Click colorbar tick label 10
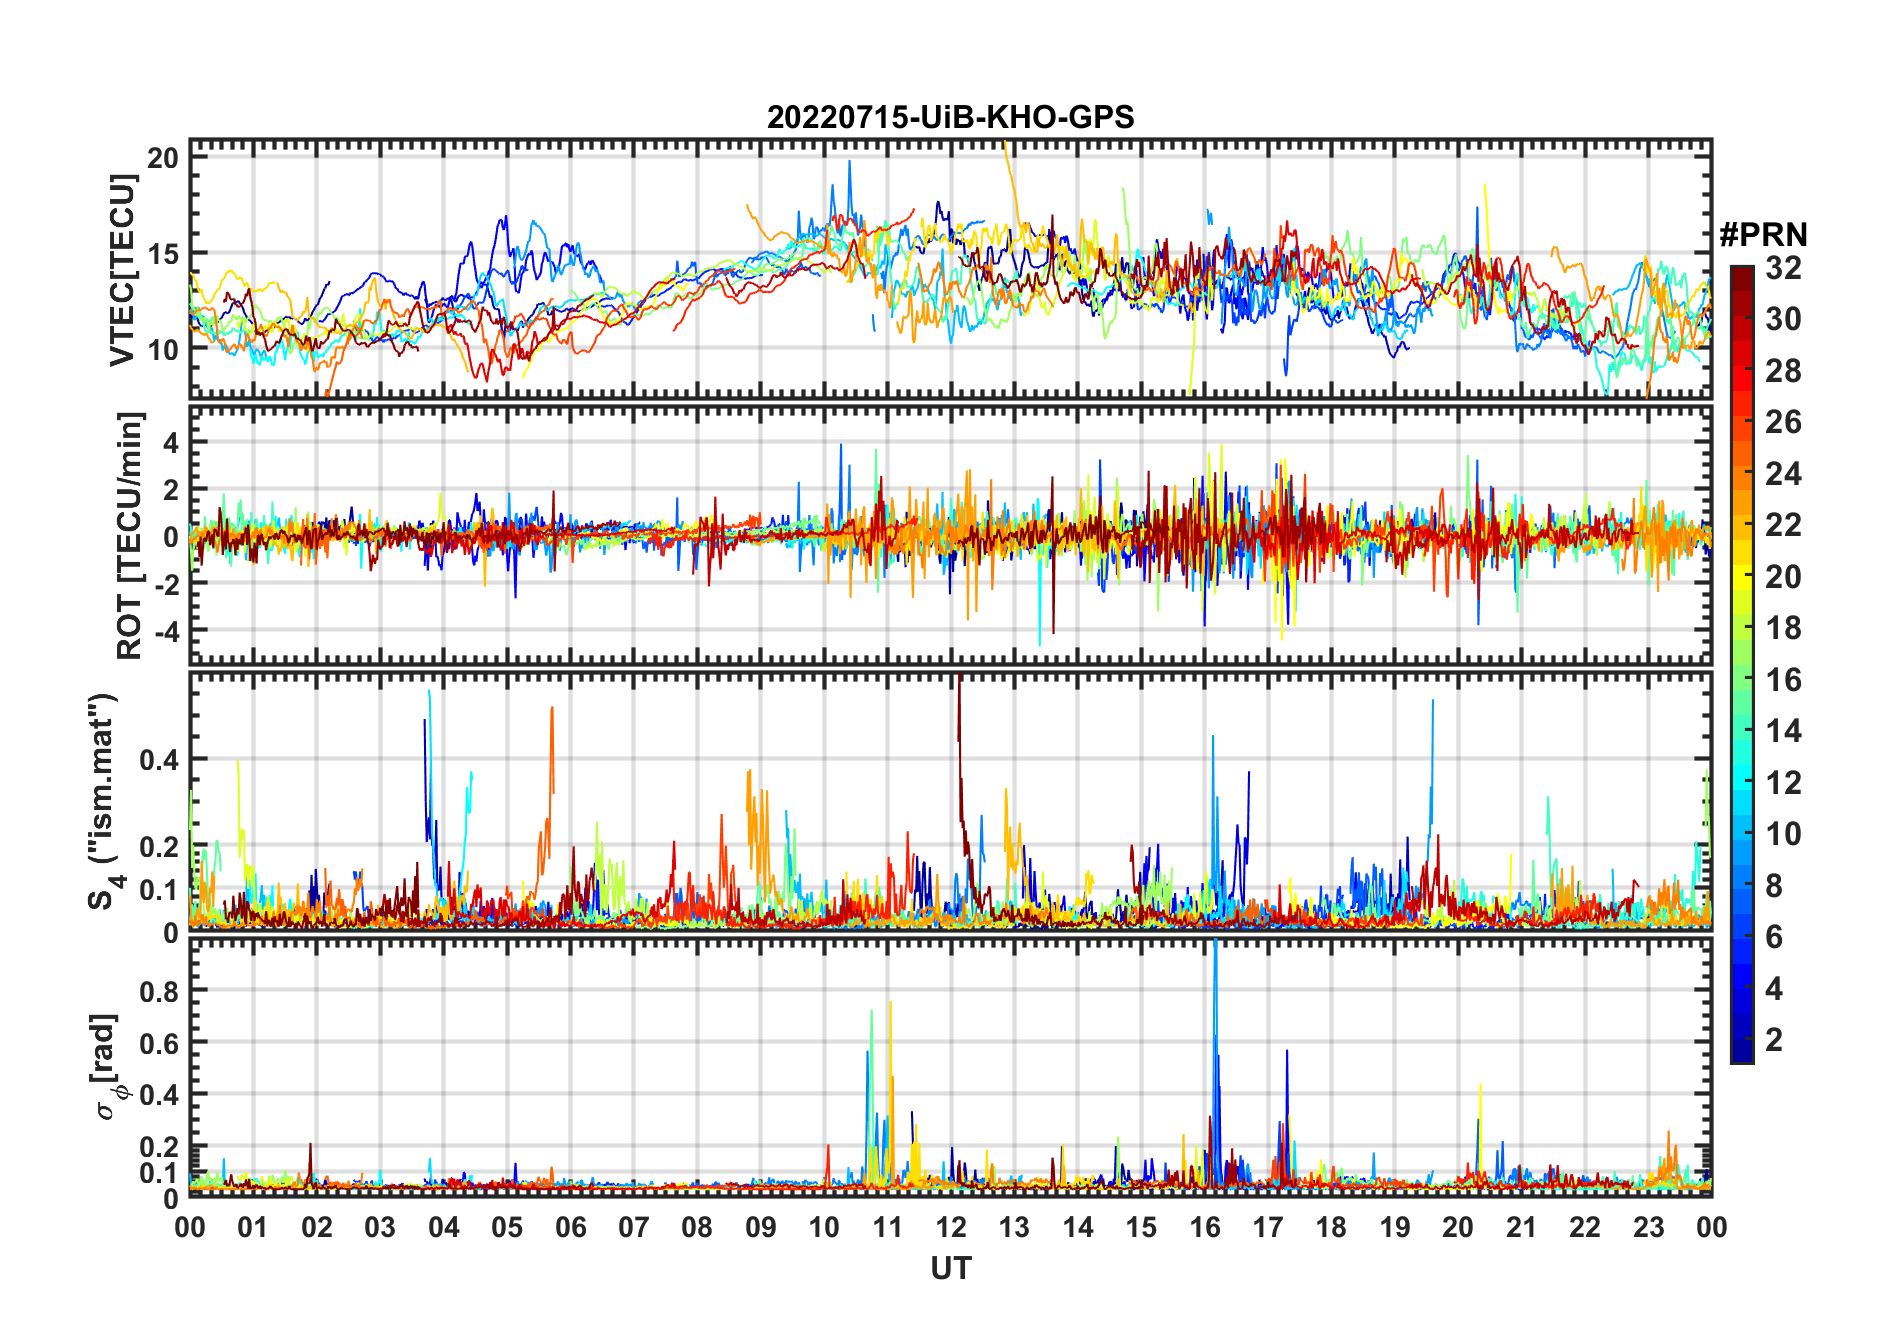This screenshot has width=1902, height=1330. click(1782, 834)
